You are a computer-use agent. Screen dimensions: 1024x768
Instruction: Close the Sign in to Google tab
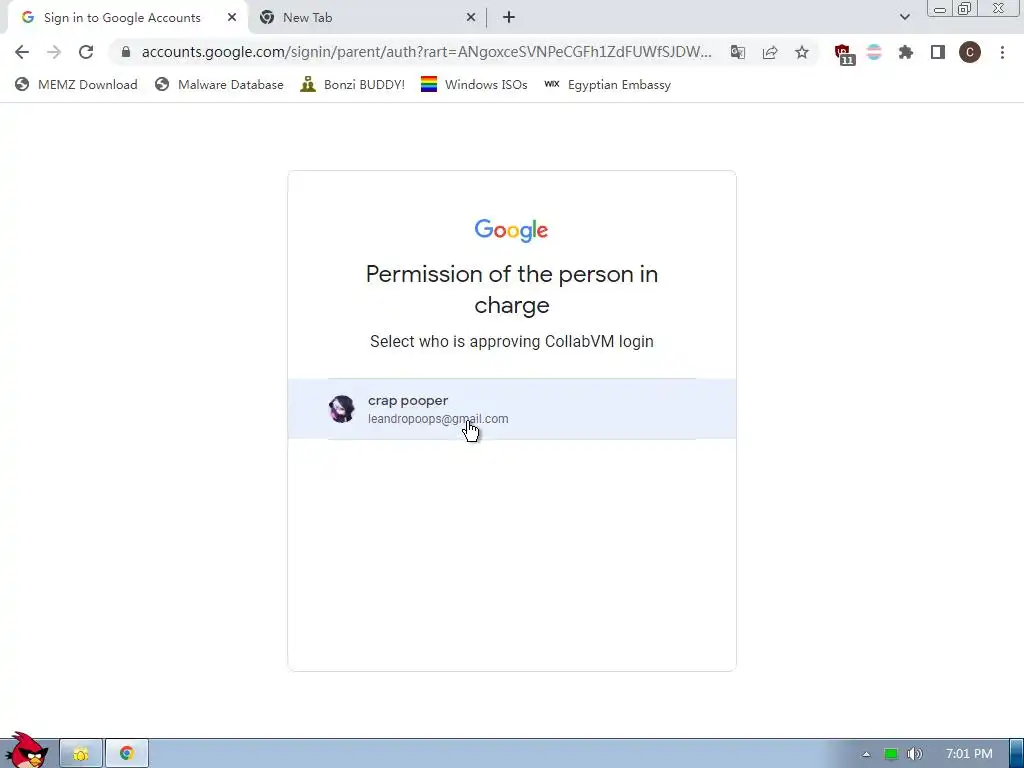coord(232,18)
